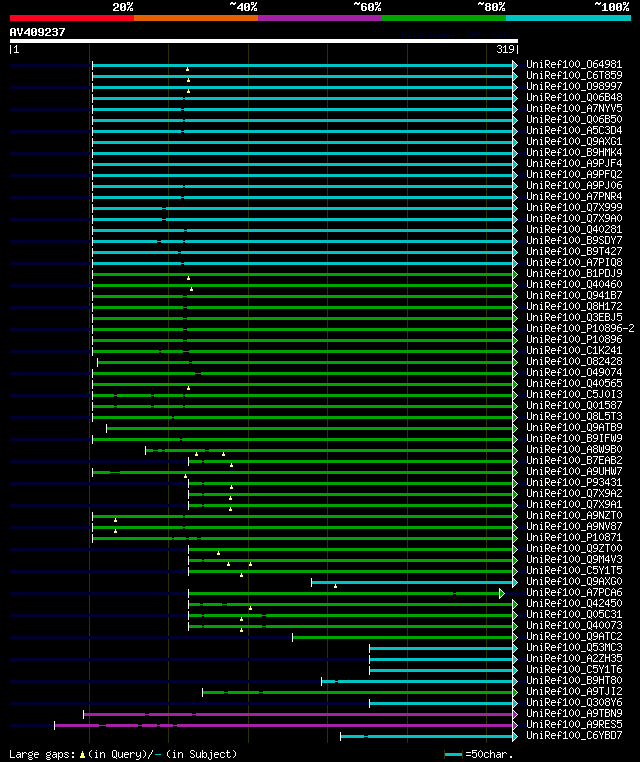The image size is (640, 762).
Task: Select the UniRef100_A9PJ06 label
Action: click(x=574, y=186)
